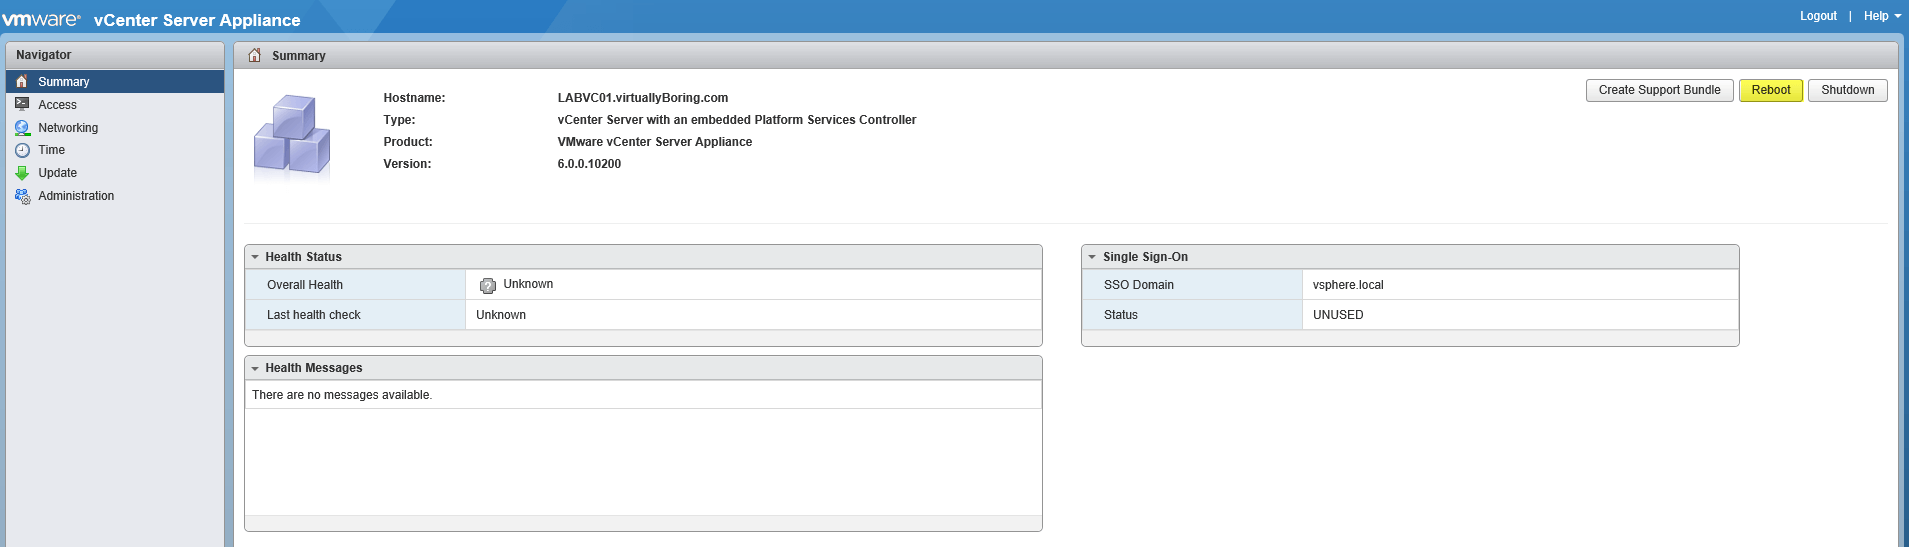Click the Overall Health row label

click(305, 285)
